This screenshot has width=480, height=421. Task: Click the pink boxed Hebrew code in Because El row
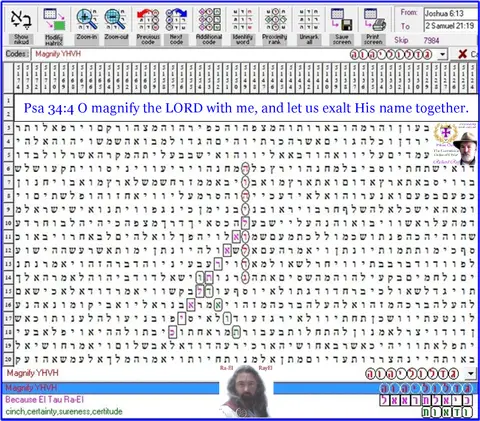tap(425, 400)
